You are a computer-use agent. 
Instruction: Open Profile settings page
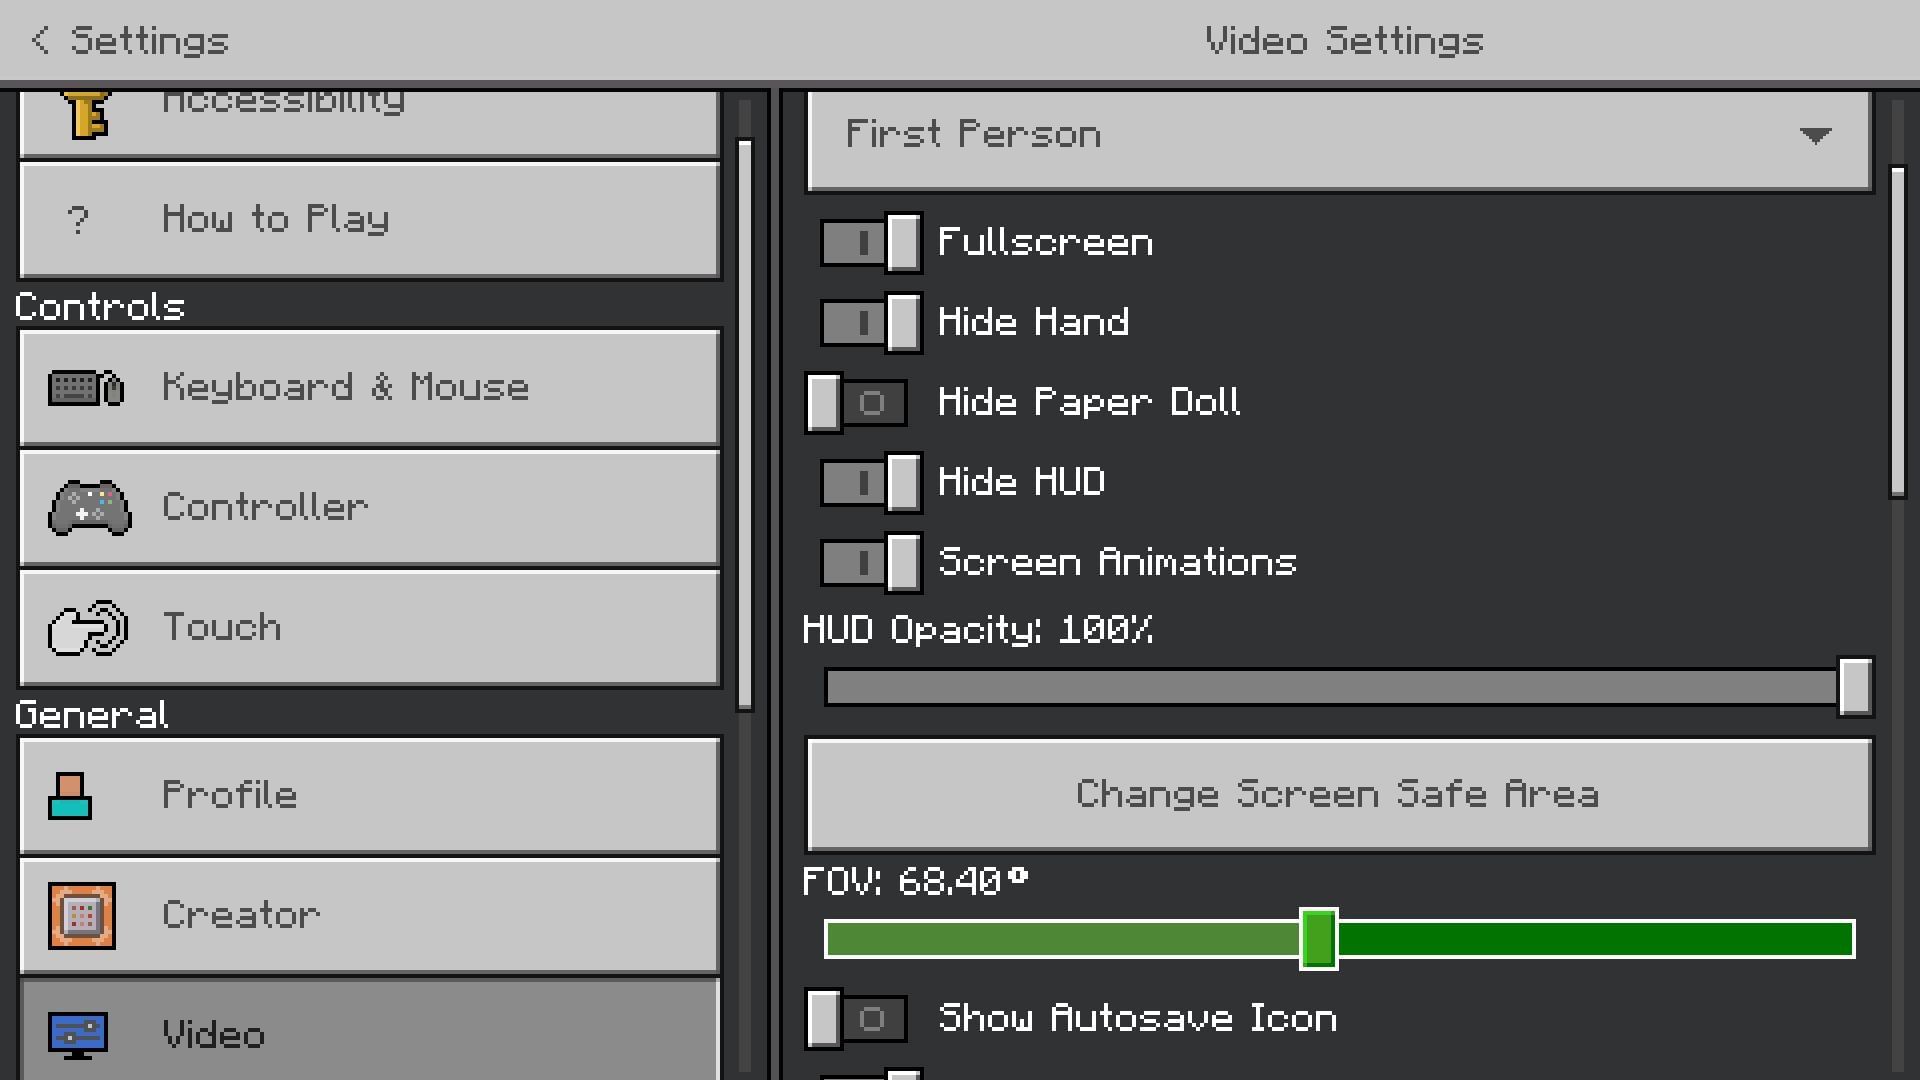(368, 795)
